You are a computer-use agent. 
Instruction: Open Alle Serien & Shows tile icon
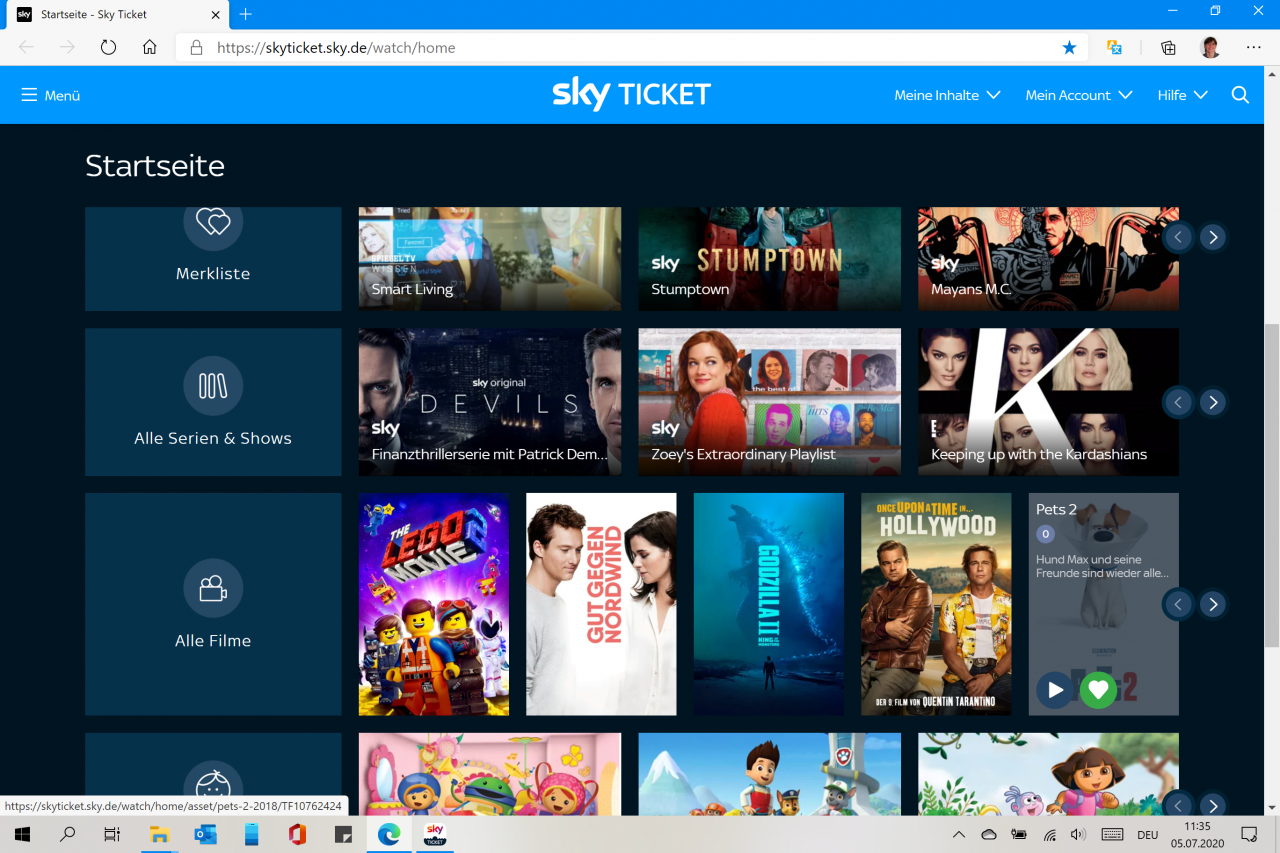[x=213, y=386]
